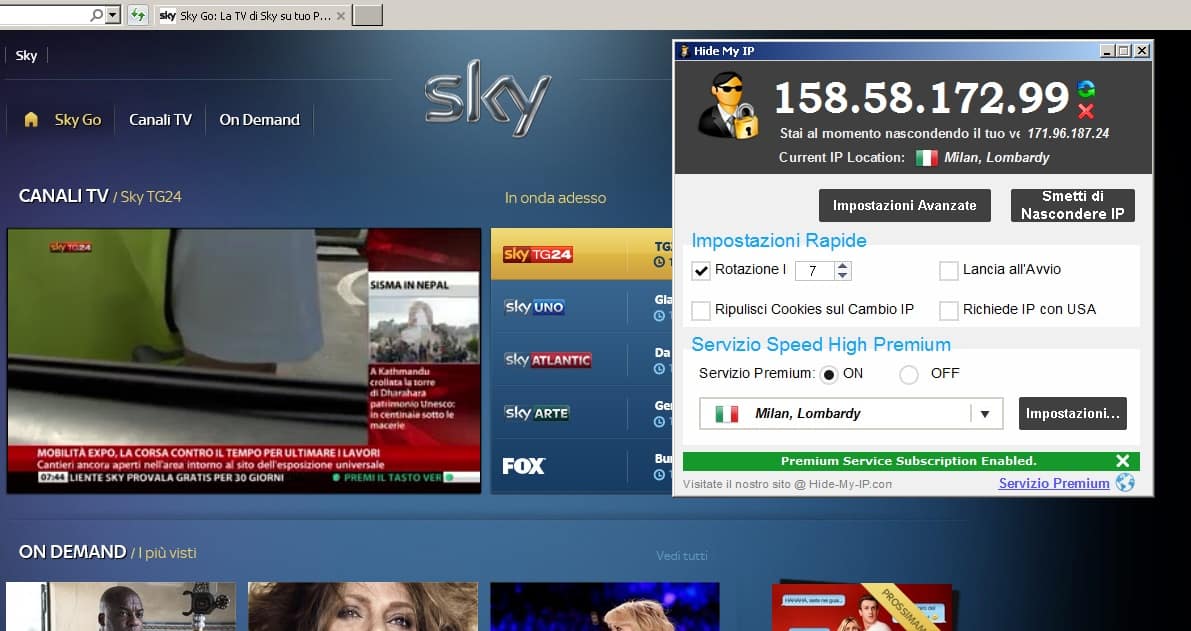Viewport: 1191px width, 631px height.
Task: Select the Sky Atlantic channel logo
Action: point(548,360)
